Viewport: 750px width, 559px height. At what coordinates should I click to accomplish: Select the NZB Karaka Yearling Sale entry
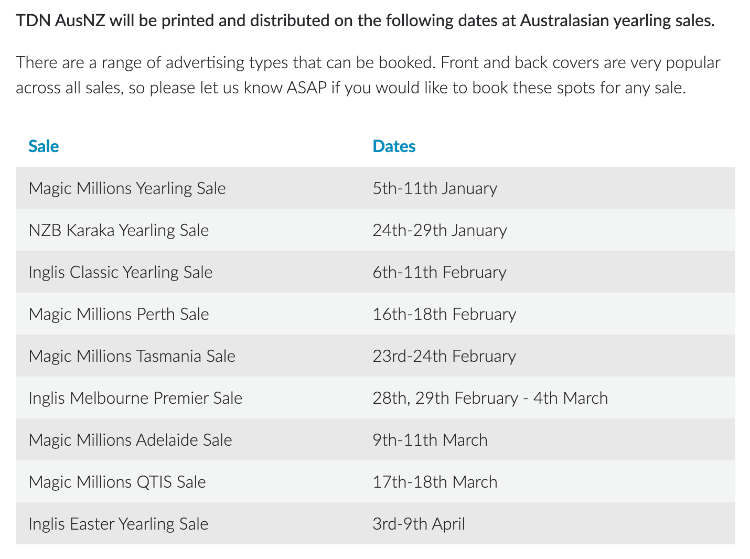click(119, 230)
